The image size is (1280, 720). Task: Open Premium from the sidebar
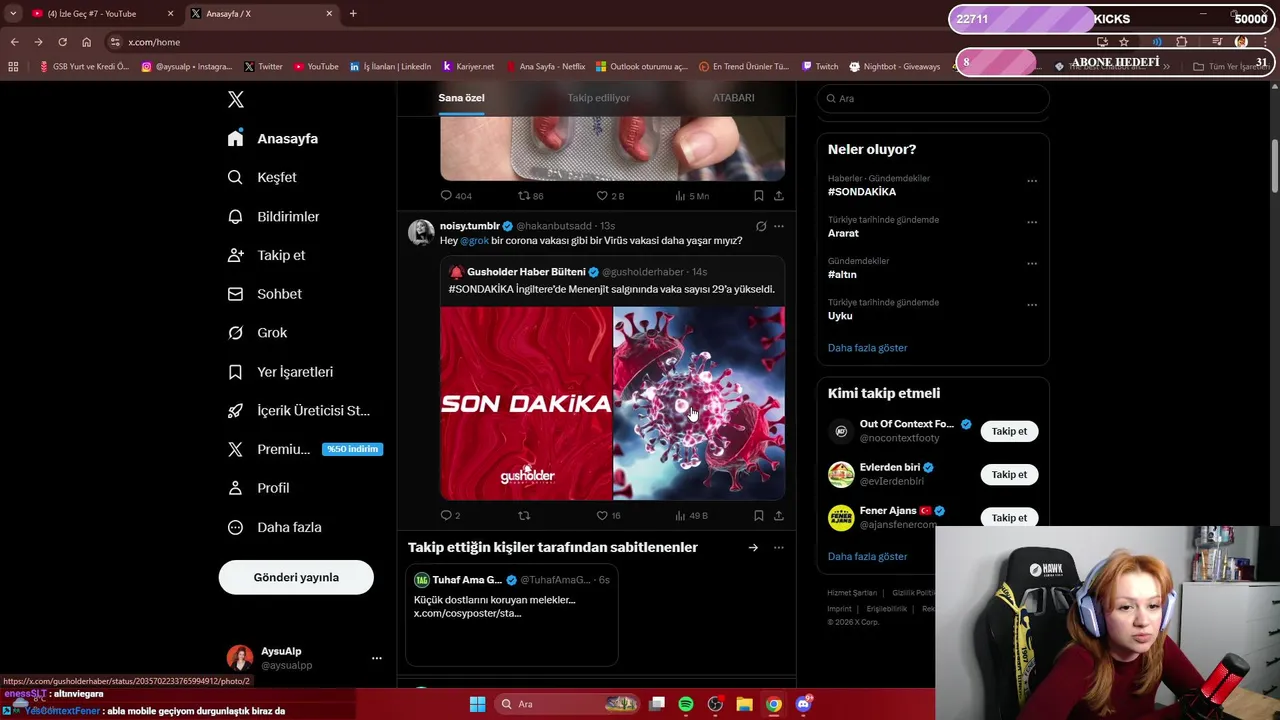point(304,449)
